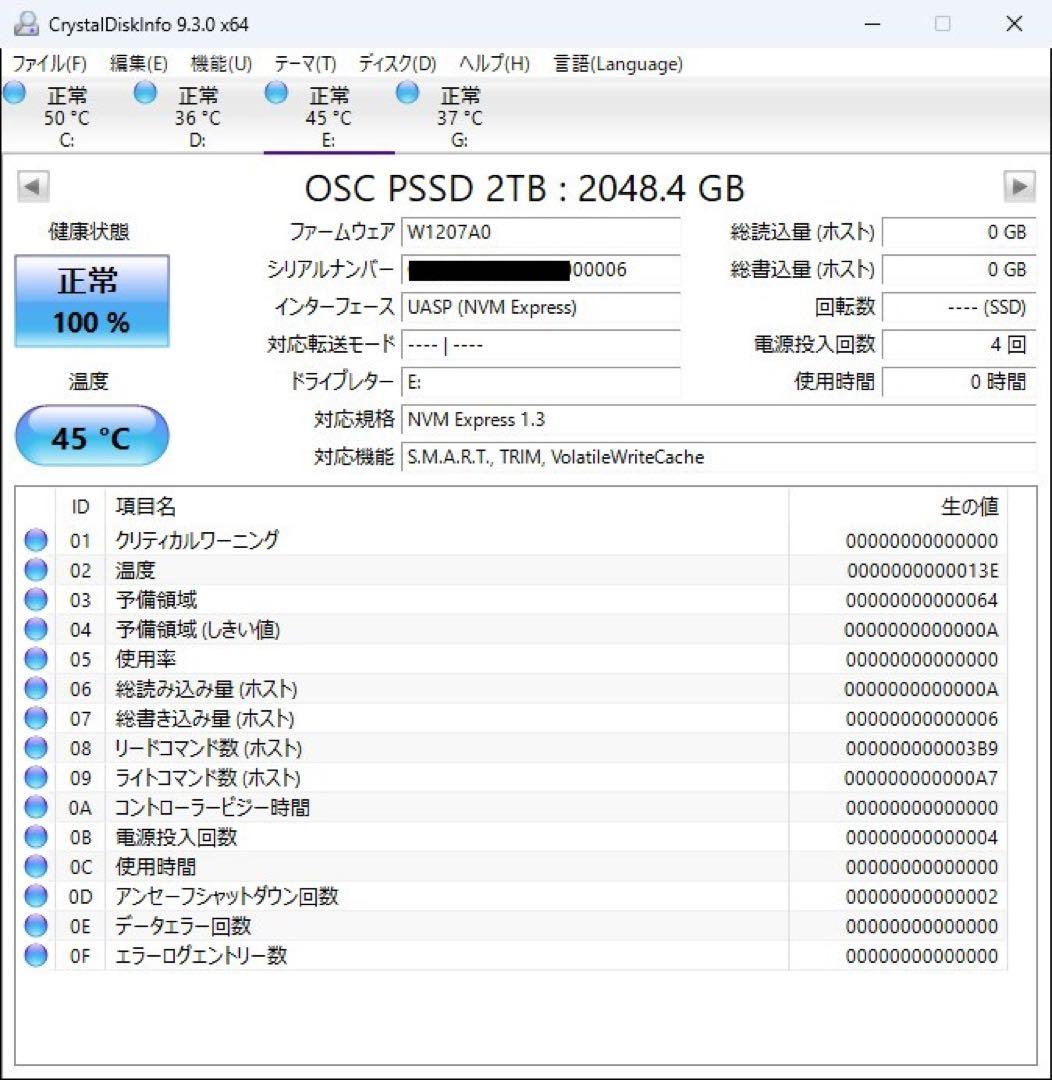Click the serial number field

tap(541, 269)
